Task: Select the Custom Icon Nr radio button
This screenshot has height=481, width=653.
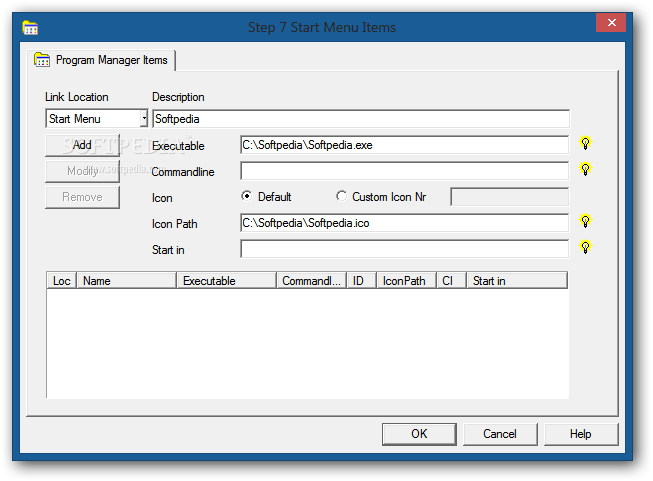Action: pos(341,196)
